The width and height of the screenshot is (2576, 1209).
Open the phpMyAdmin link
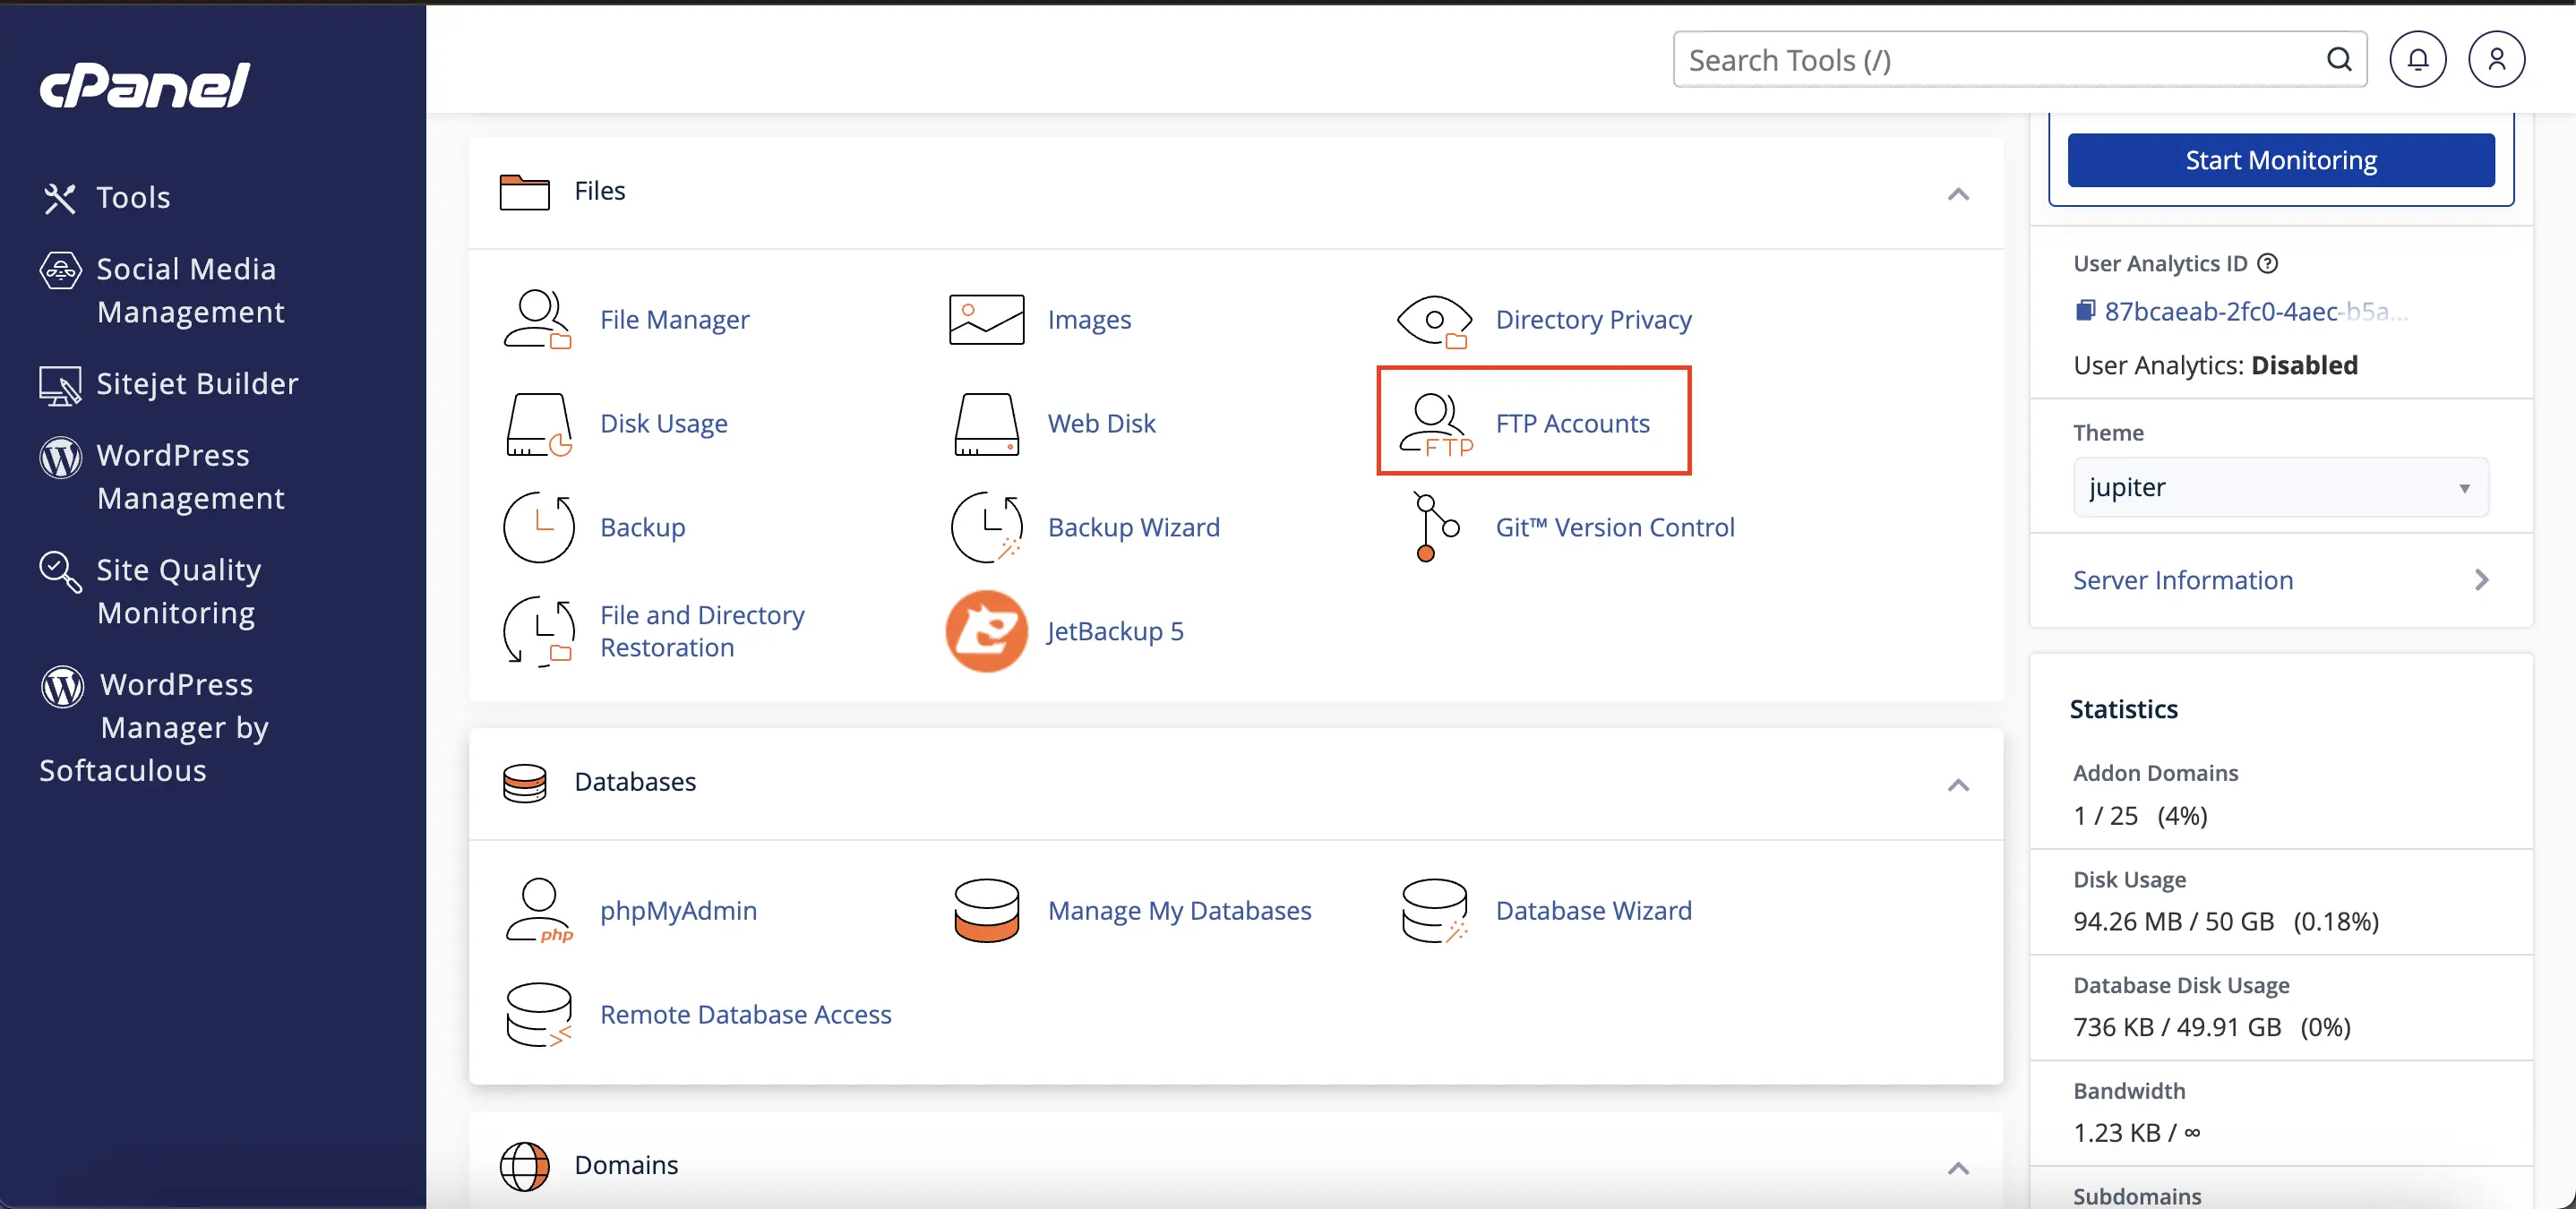pyautogui.click(x=678, y=910)
